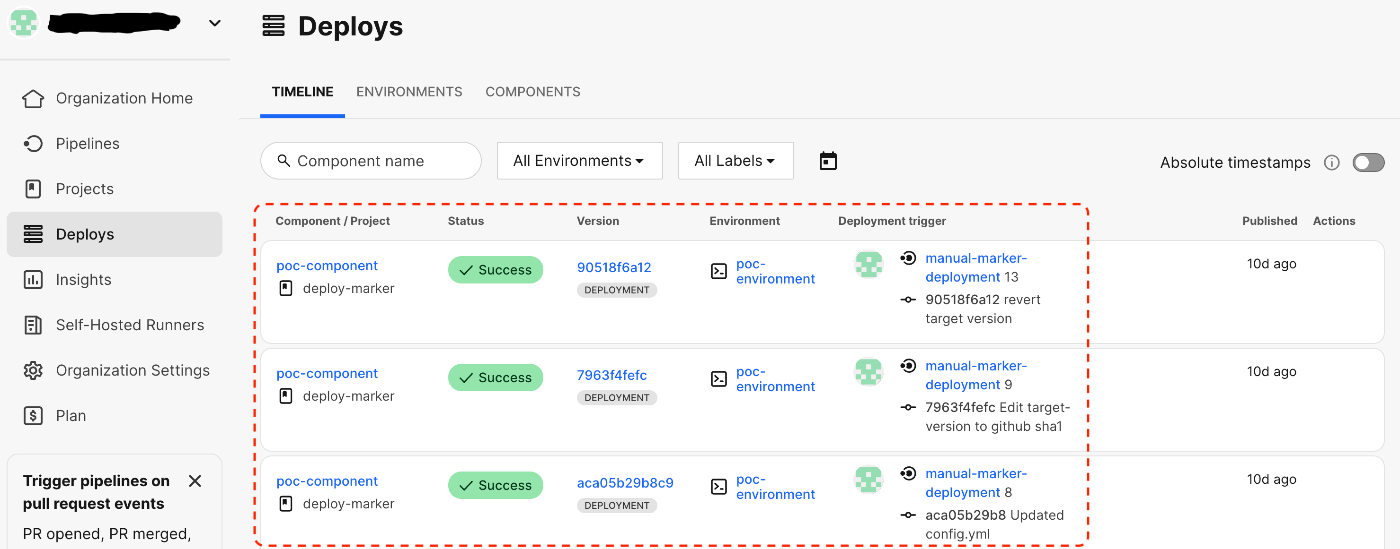
Task: Open poc-environment in the 7963f4fefc row
Action: tap(776, 379)
